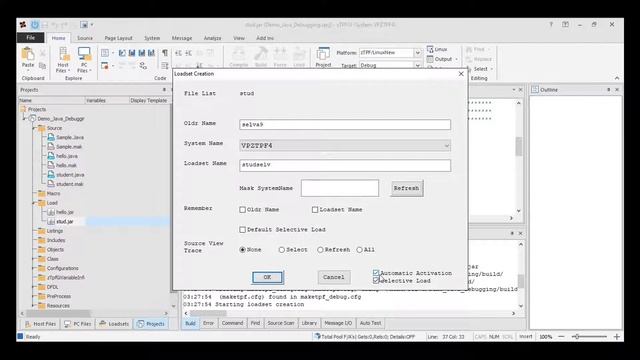The height and width of the screenshot is (360, 640).
Task: Open the Target Debug dropdown
Action: pos(417,65)
